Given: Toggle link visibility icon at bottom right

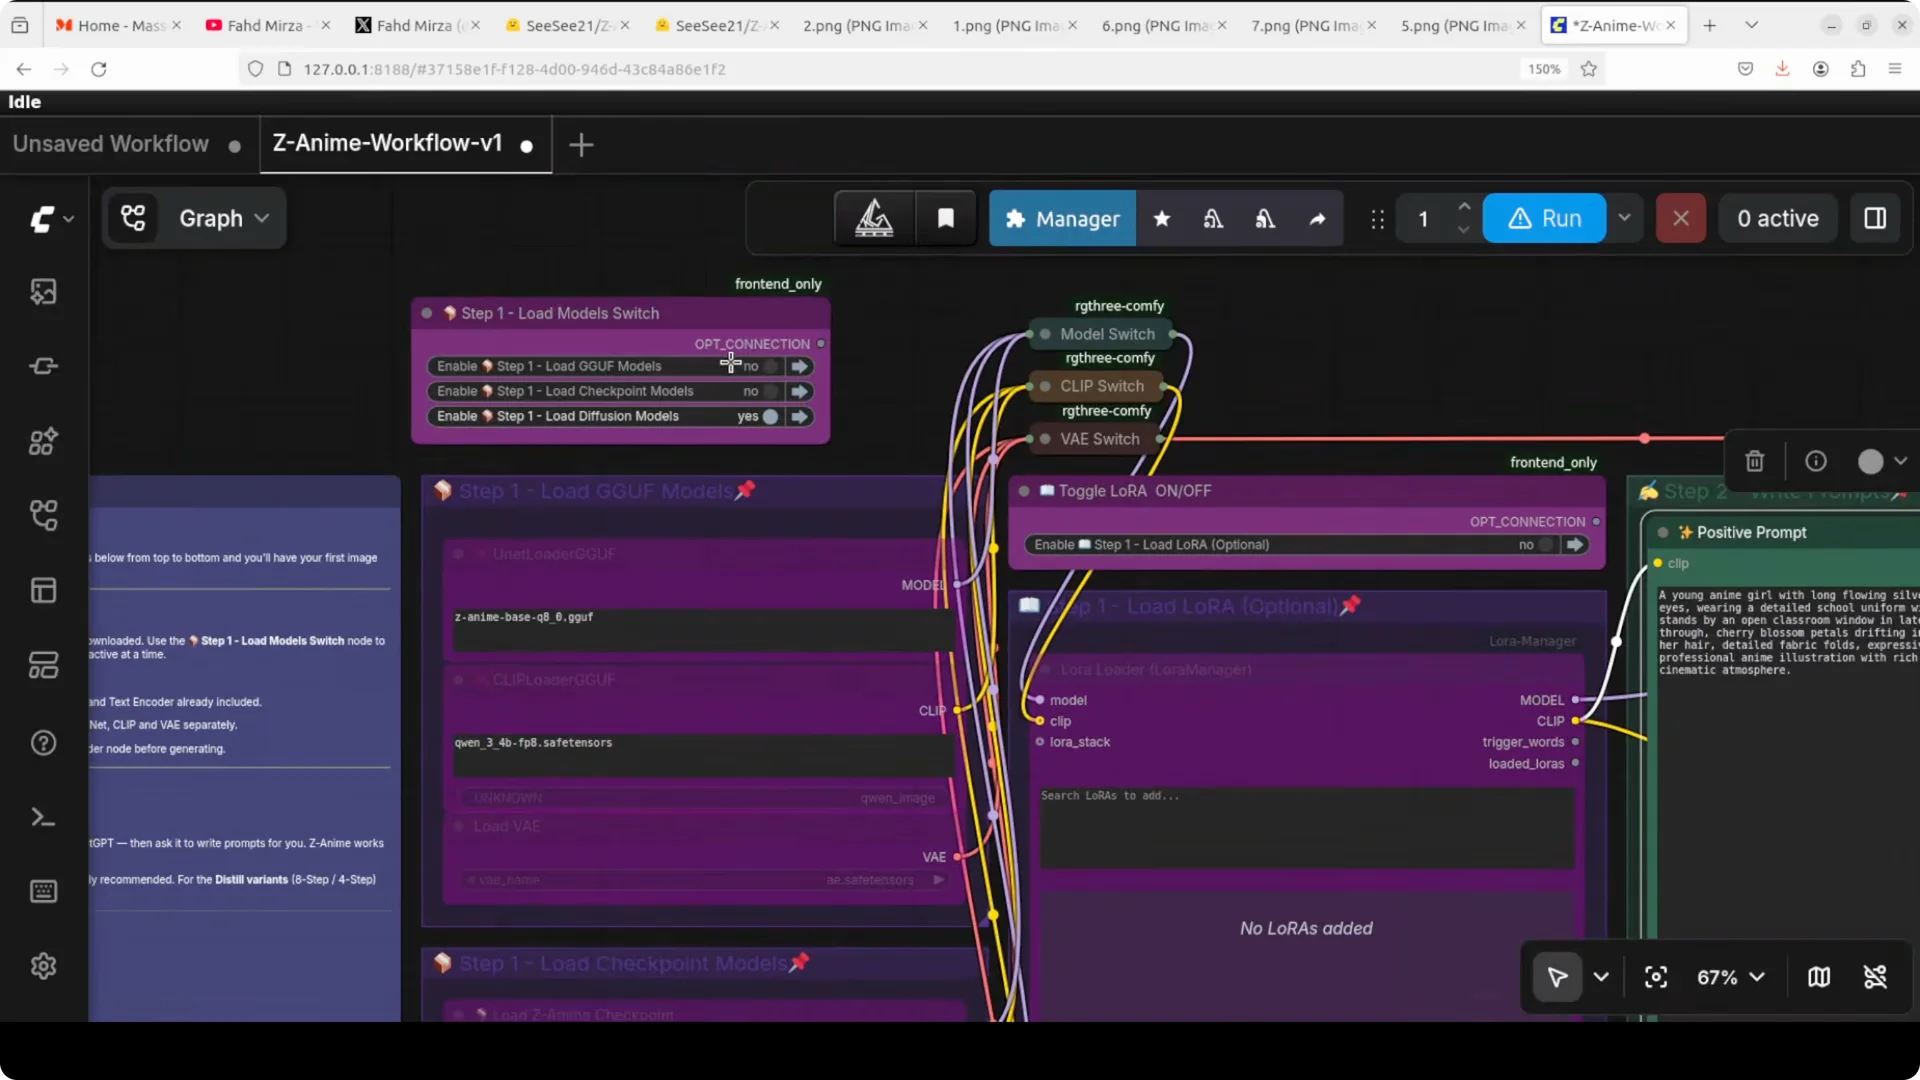Looking at the screenshot, I should click(x=1875, y=977).
